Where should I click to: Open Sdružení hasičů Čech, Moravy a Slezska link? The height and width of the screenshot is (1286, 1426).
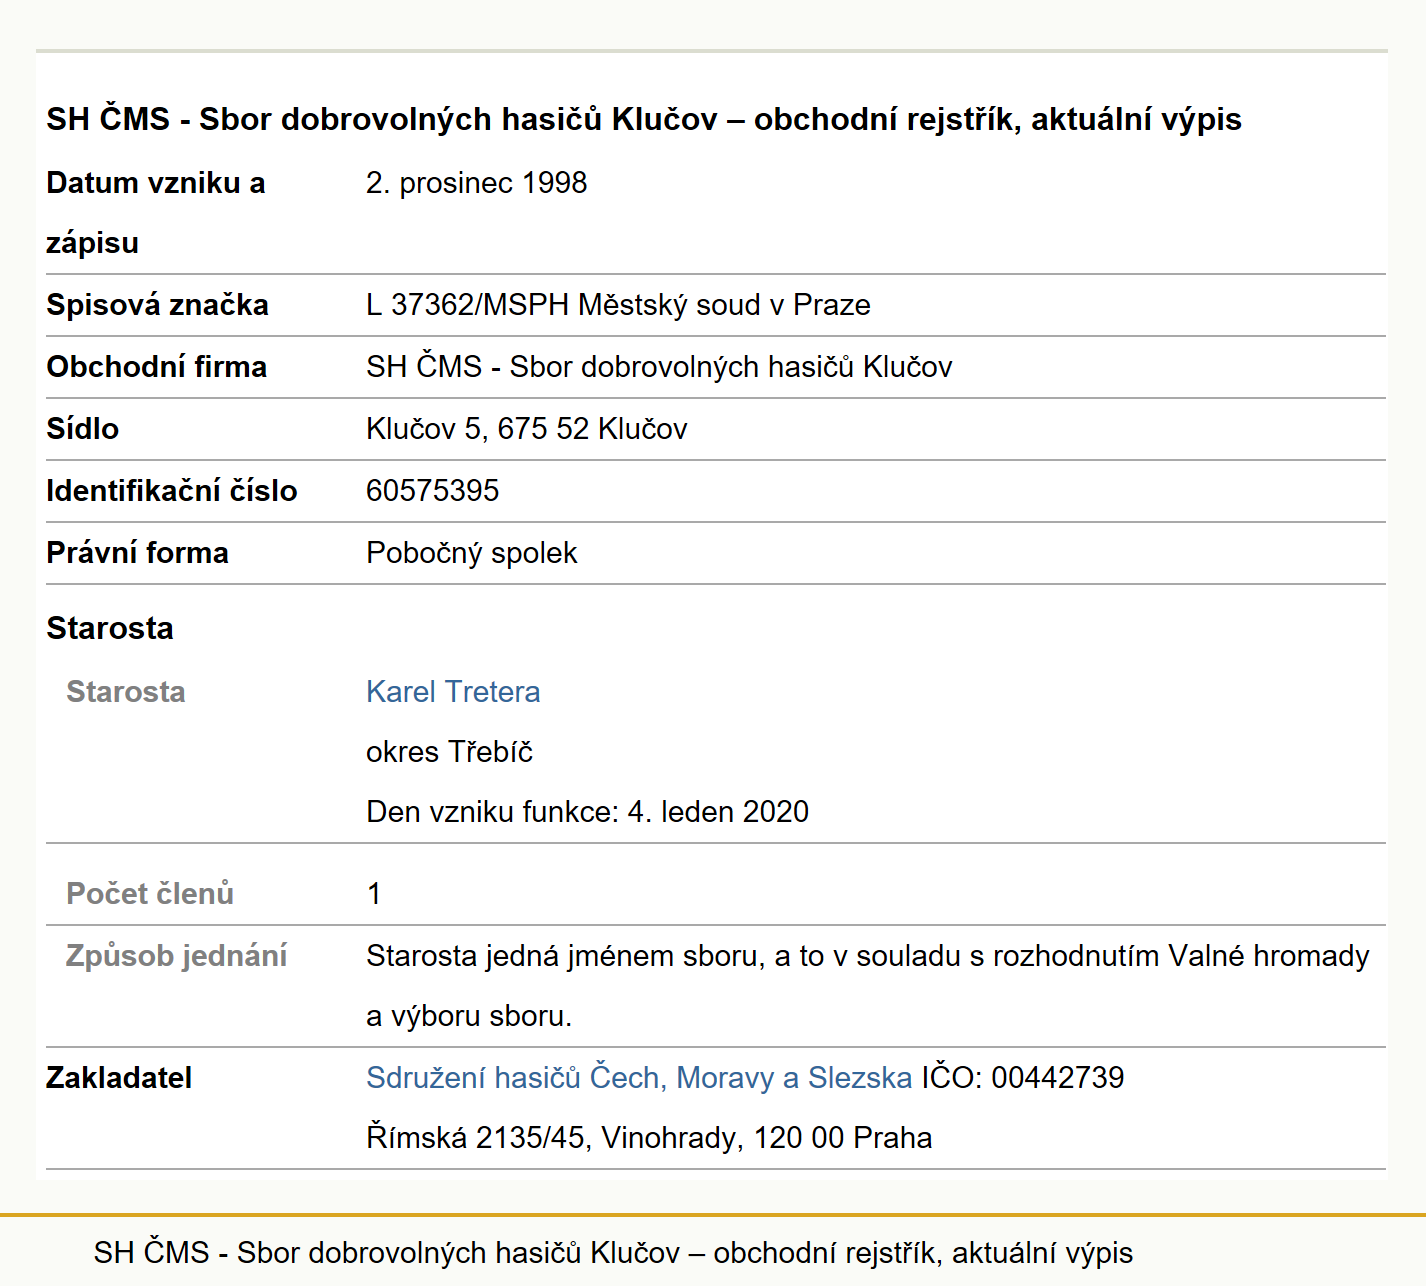tap(639, 1077)
